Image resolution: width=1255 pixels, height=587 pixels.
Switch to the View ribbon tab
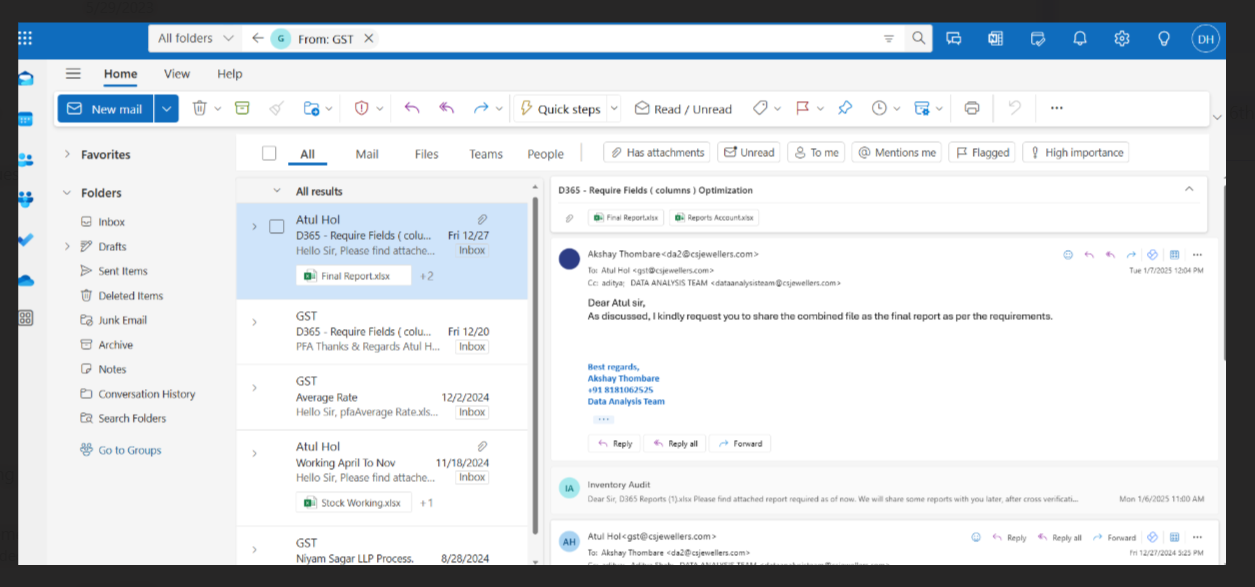click(x=177, y=73)
